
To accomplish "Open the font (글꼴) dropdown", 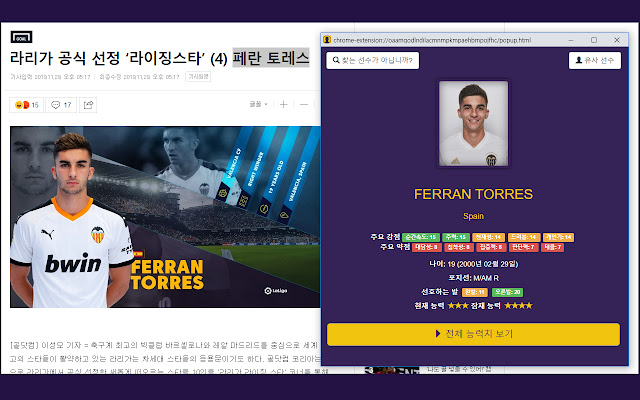I will click(x=258, y=104).
